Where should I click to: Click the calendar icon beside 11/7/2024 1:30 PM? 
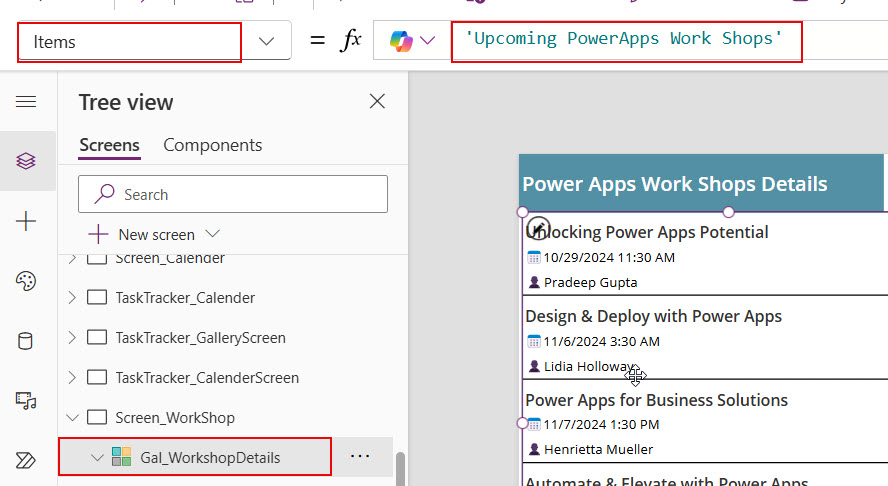pos(533,424)
